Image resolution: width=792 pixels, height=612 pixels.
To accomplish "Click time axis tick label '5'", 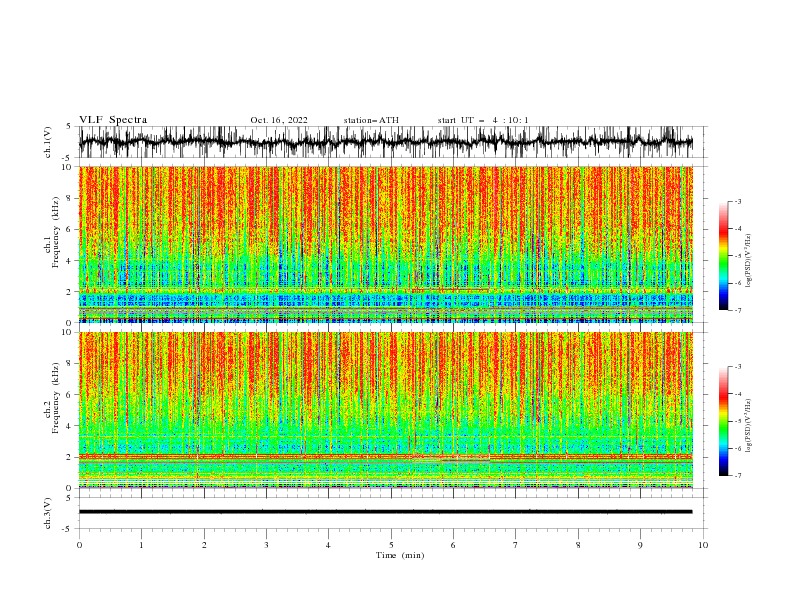I will pos(391,545).
